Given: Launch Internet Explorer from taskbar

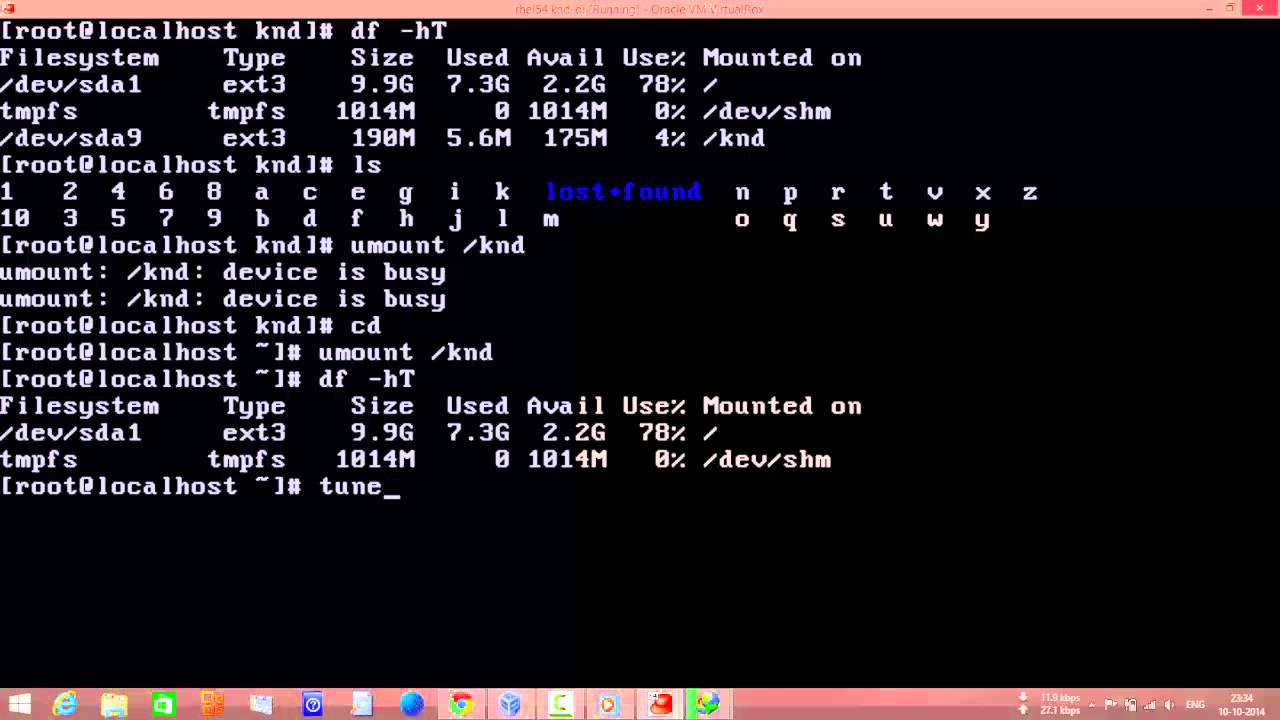Looking at the screenshot, I should point(65,705).
